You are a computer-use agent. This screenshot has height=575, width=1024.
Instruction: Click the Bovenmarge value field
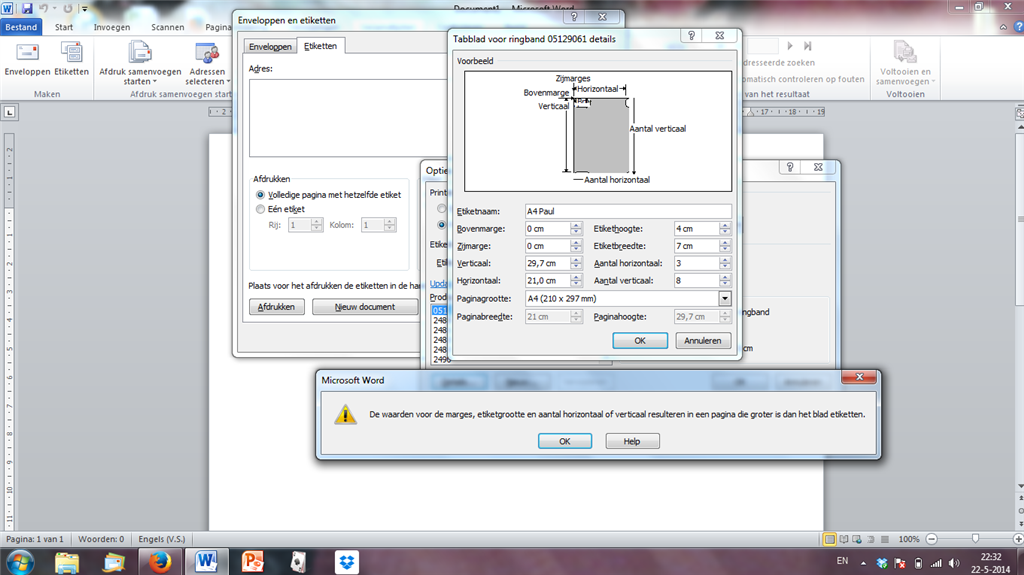click(x=548, y=229)
